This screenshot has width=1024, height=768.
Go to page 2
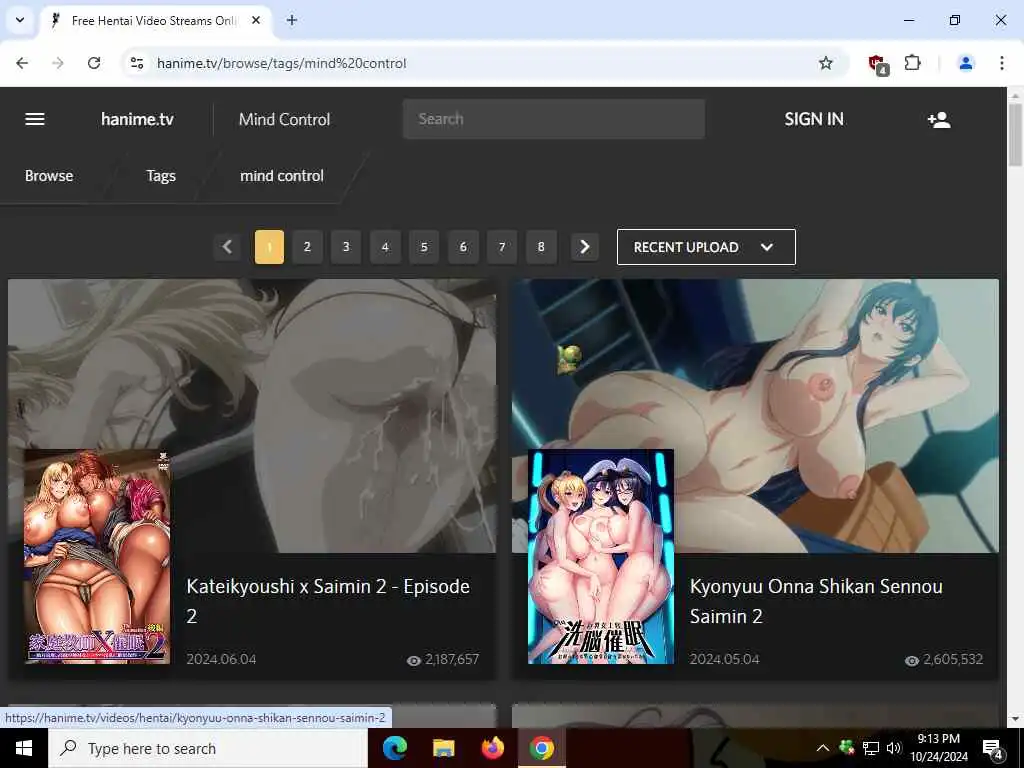(x=307, y=247)
